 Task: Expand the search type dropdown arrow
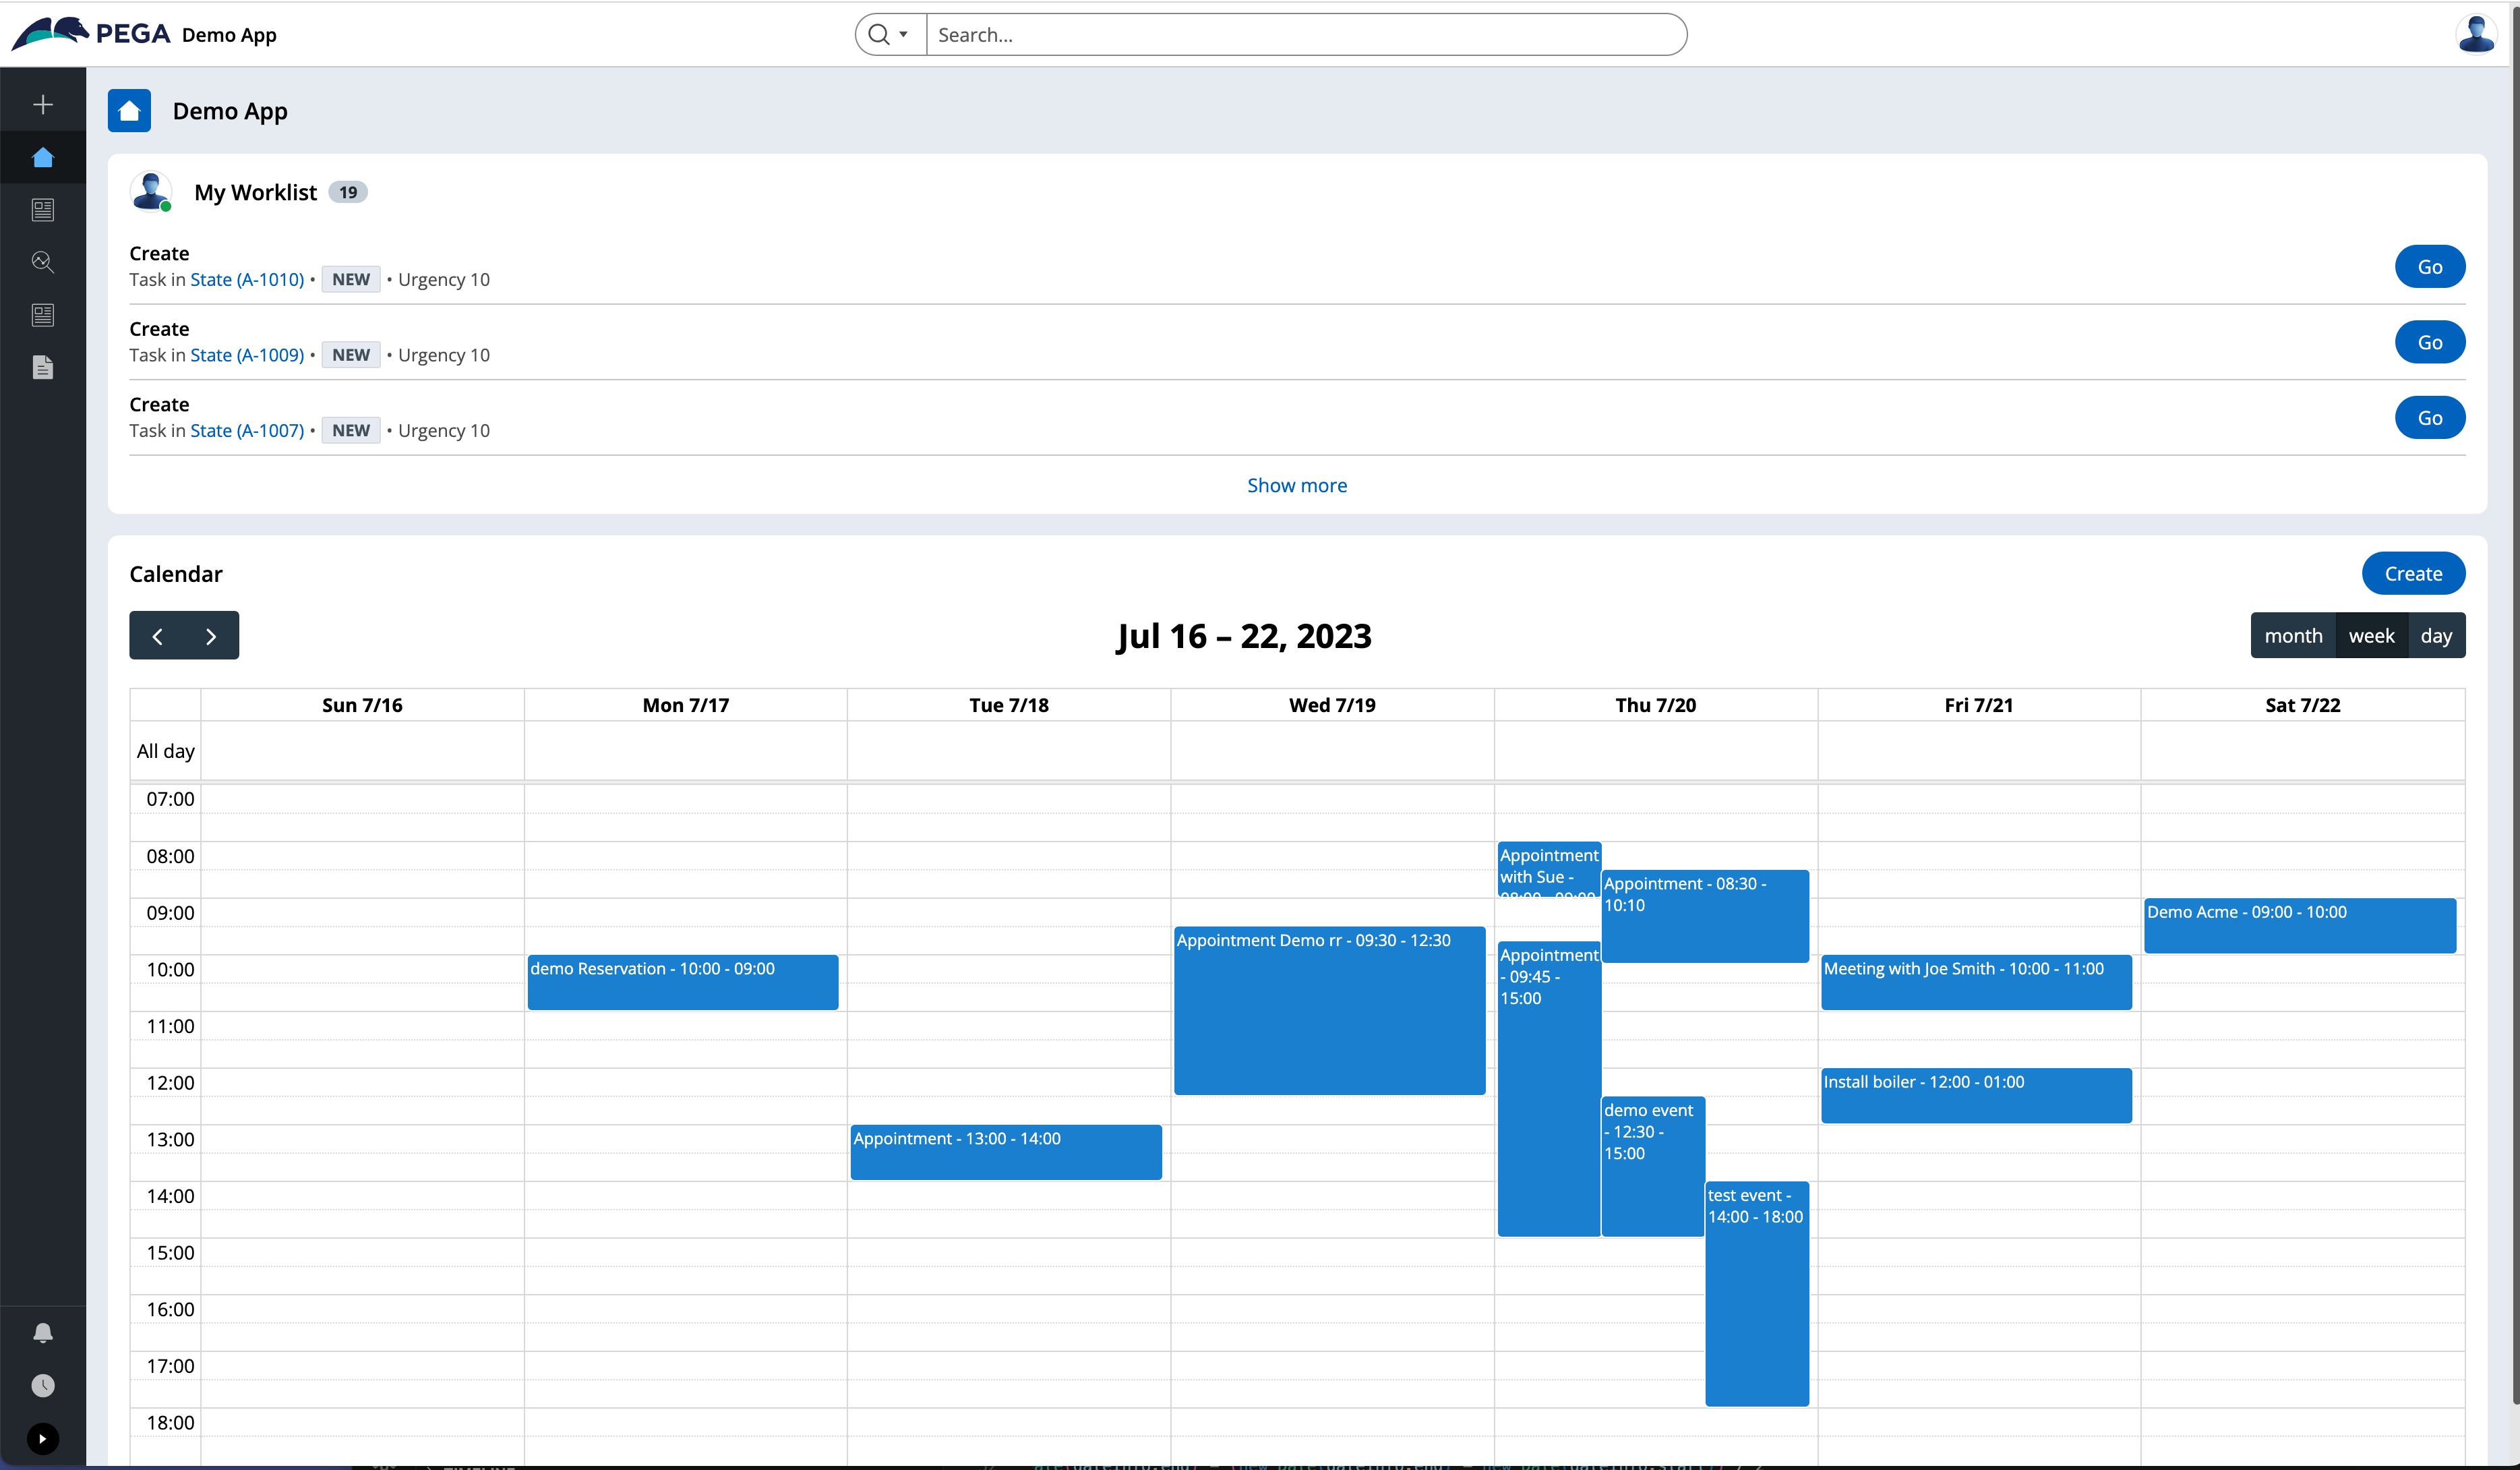pos(903,35)
